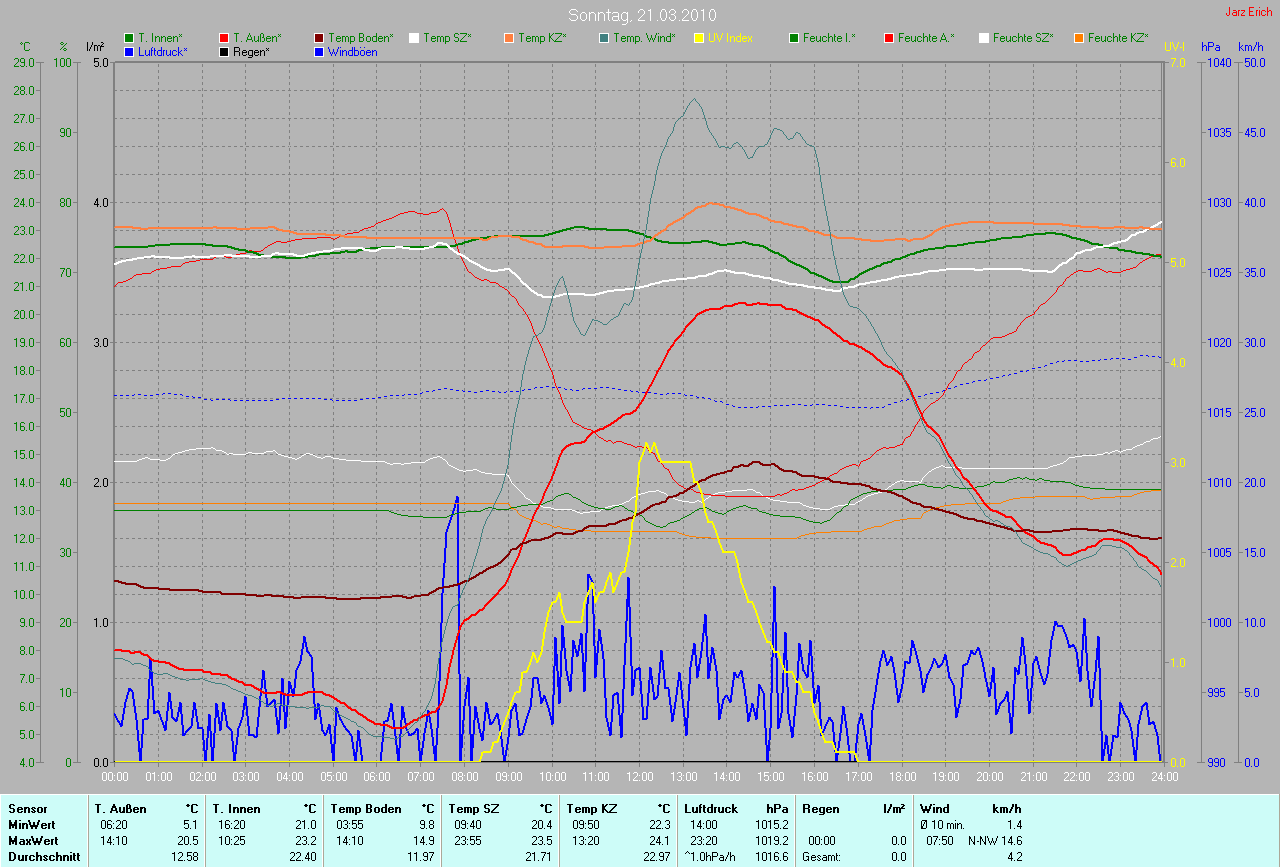Click the 'T. Innen' table column header
This screenshot has height=867, width=1280.
coord(236,808)
